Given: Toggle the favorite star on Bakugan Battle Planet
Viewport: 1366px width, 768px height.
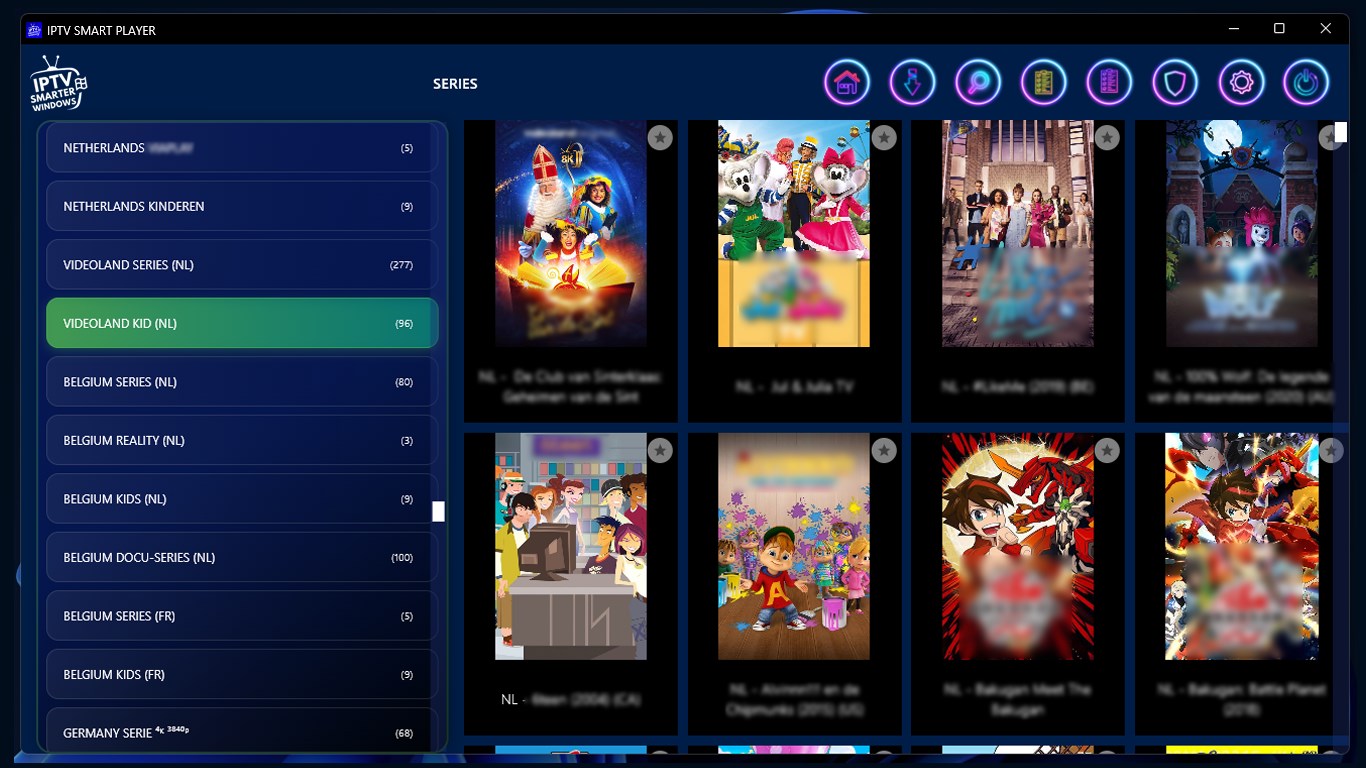Looking at the screenshot, I should point(1330,450).
